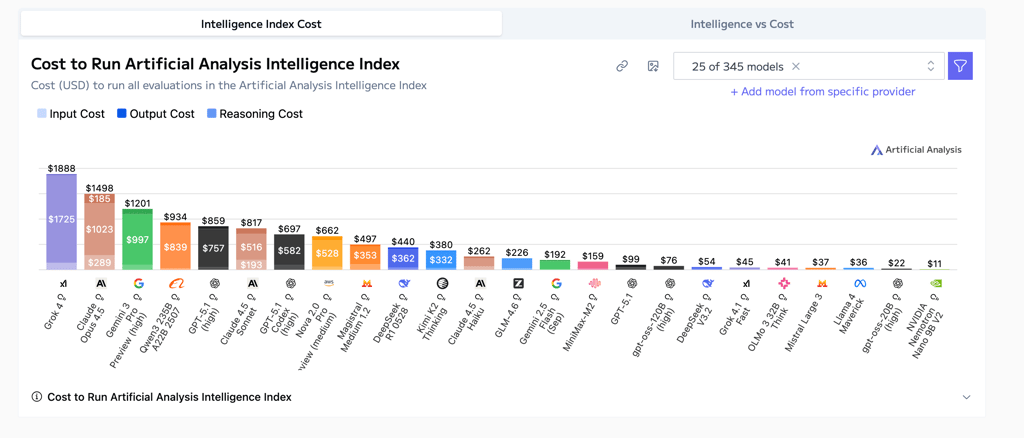Click the $1498 total above the Claude Opus 4.5 bar
1024x438 pixels.
[x=99, y=188]
